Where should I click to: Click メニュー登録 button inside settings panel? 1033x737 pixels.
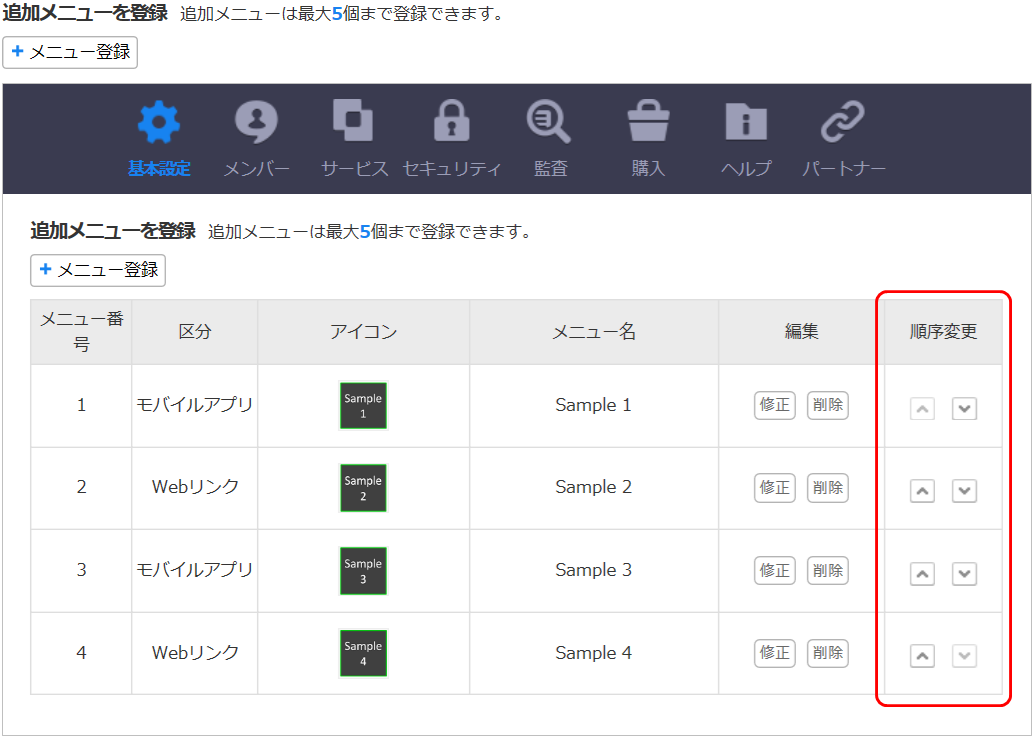coord(98,270)
